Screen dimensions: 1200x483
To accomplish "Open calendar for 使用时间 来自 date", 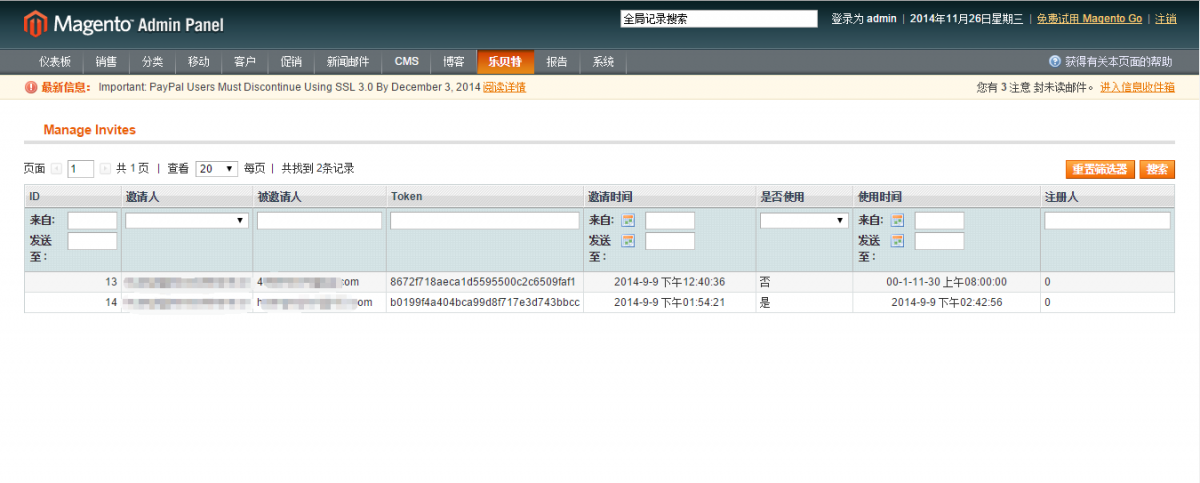I will [897, 220].
